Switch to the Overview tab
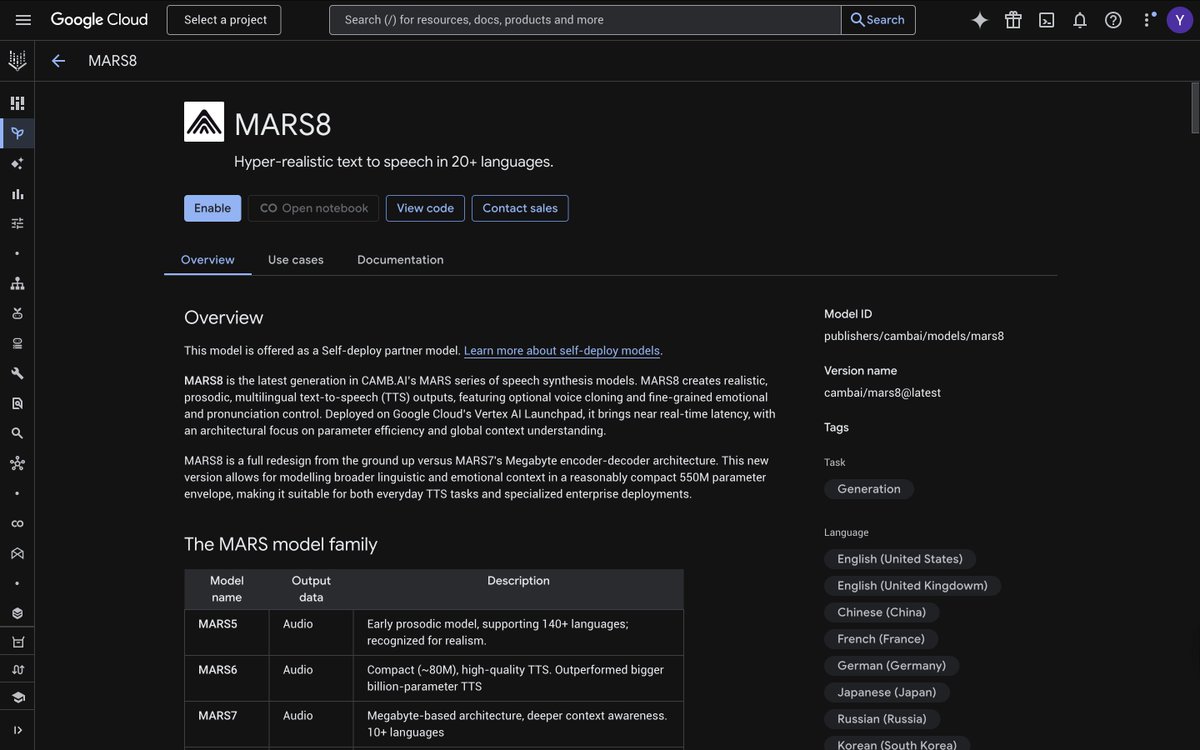The height and width of the screenshot is (750, 1200). [x=208, y=260]
